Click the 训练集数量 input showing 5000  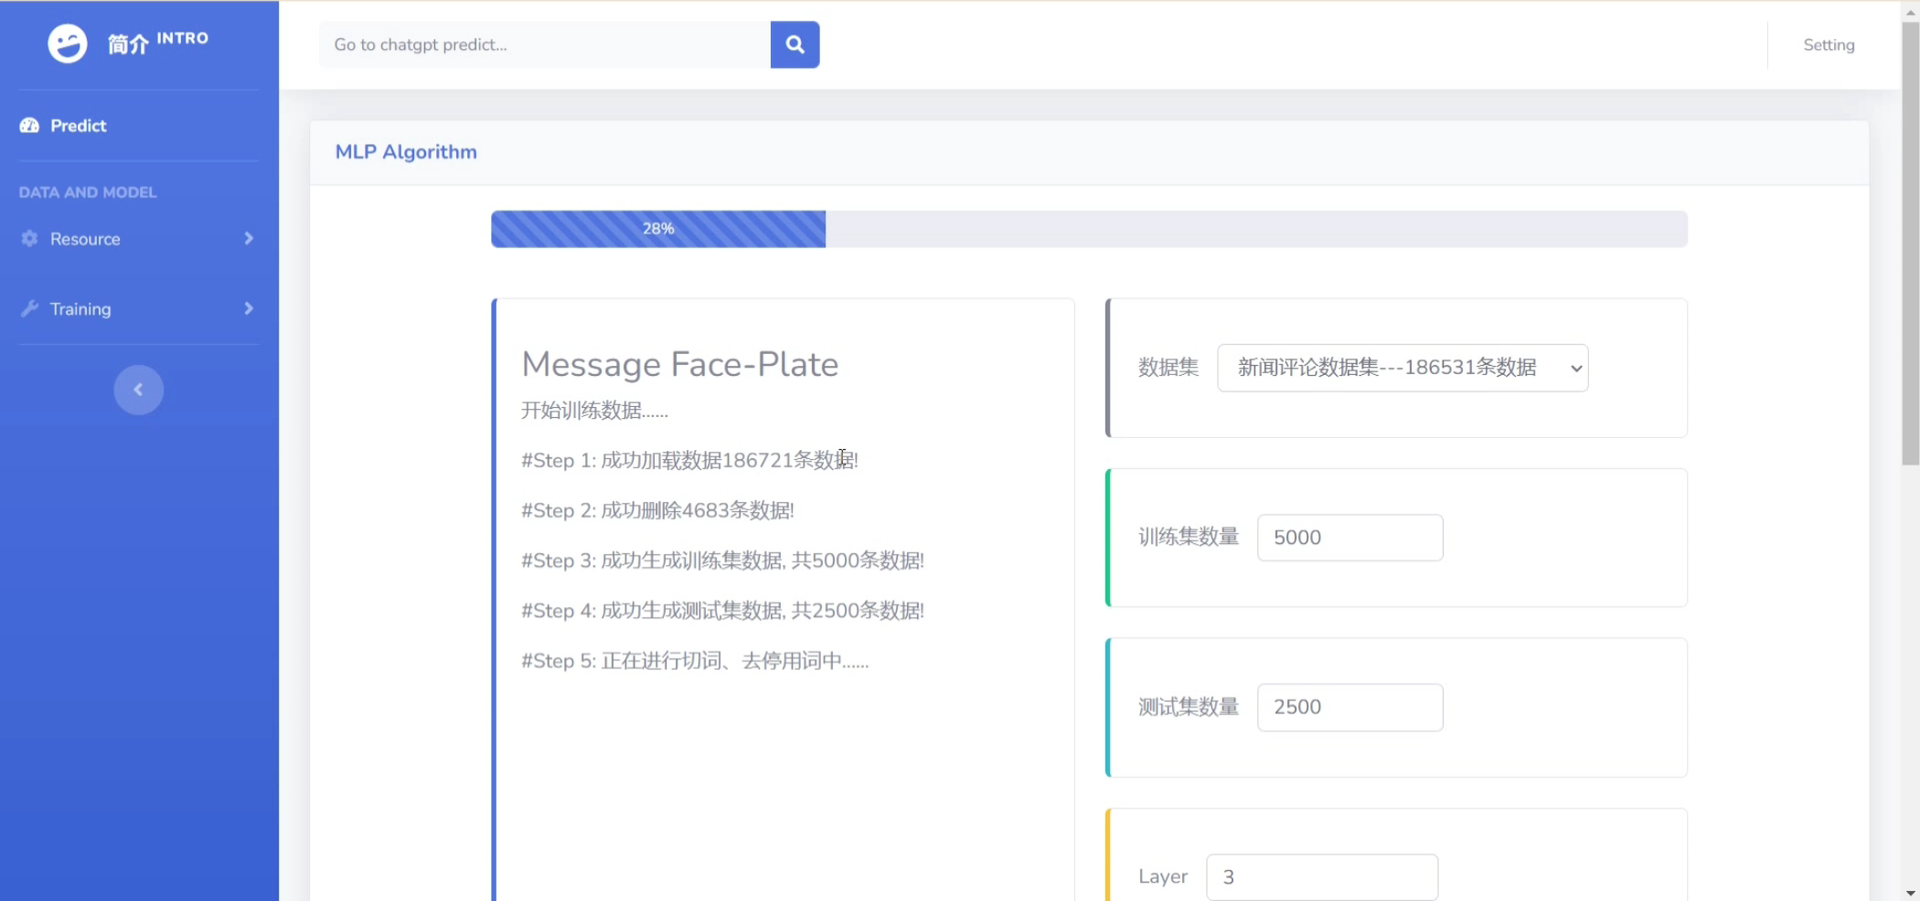pos(1350,538)
